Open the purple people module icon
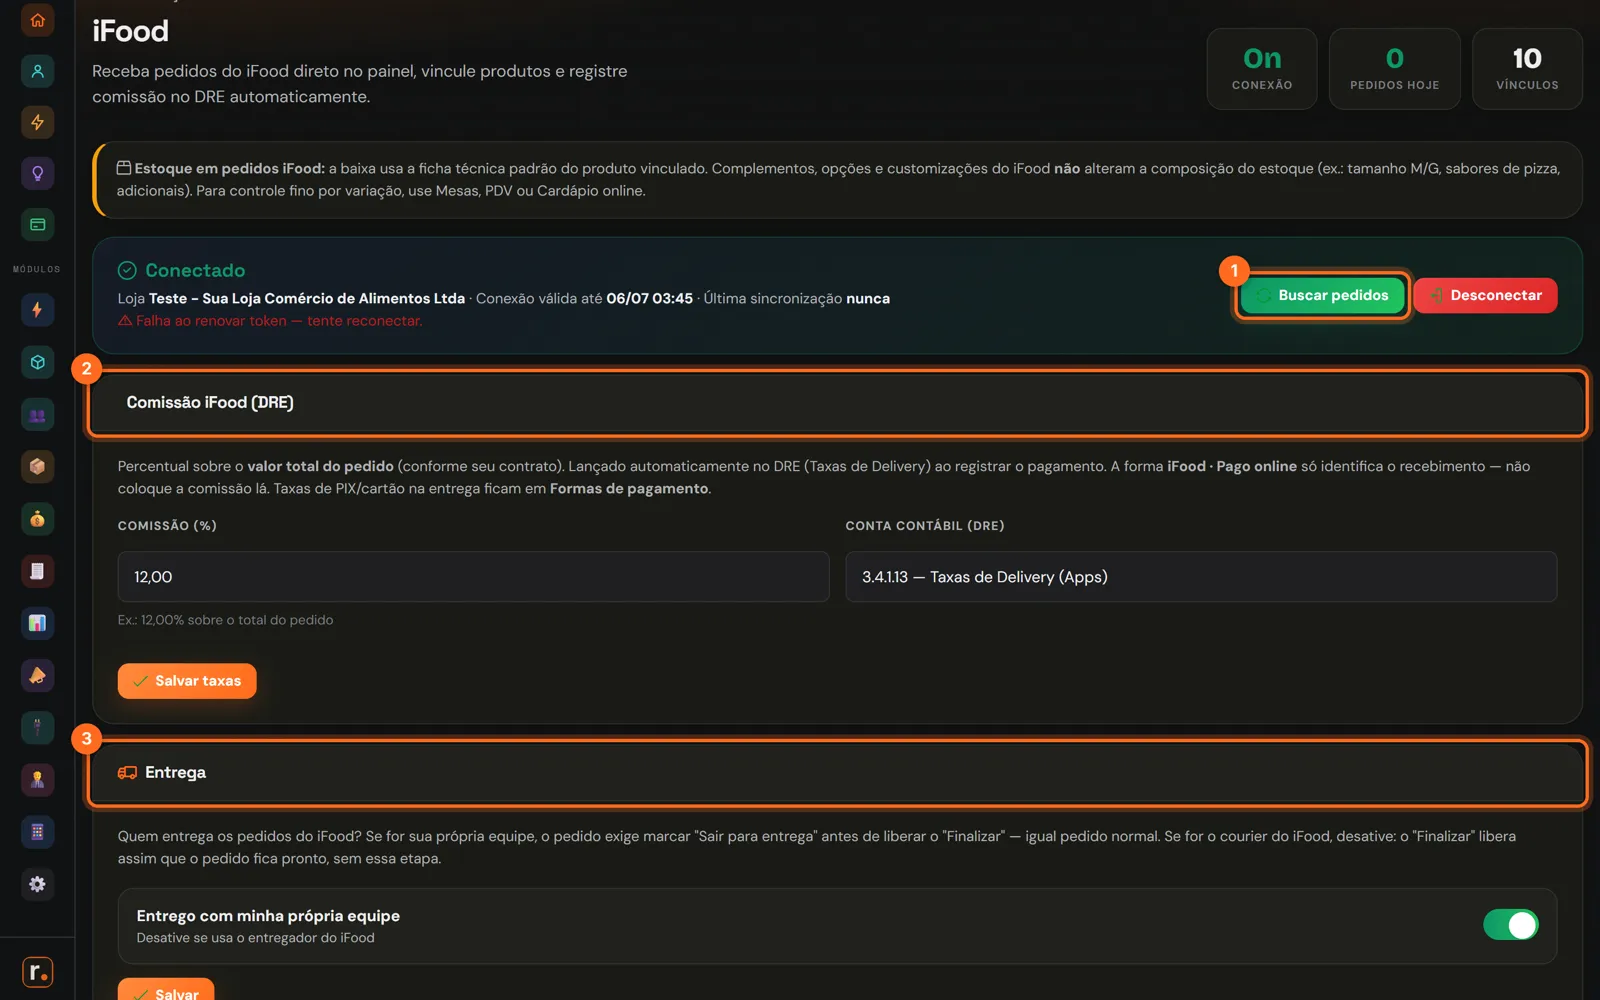1600x1000 pixels. point(37,414)
